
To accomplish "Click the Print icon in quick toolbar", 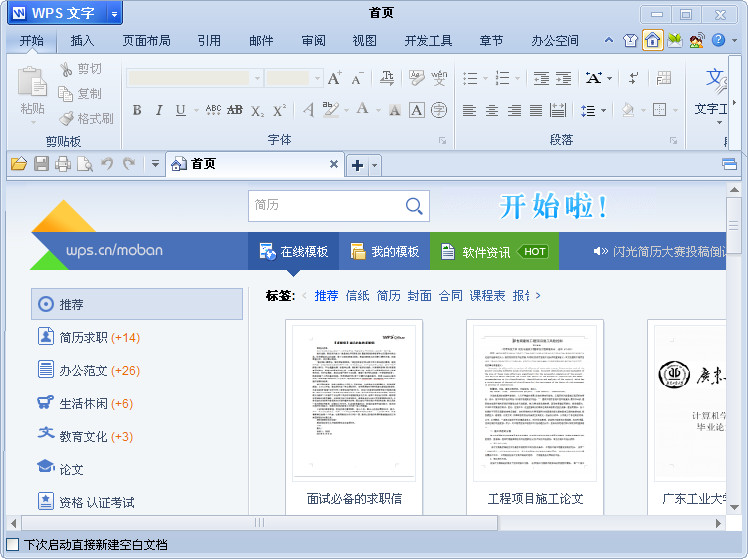I will coord(63,164).
